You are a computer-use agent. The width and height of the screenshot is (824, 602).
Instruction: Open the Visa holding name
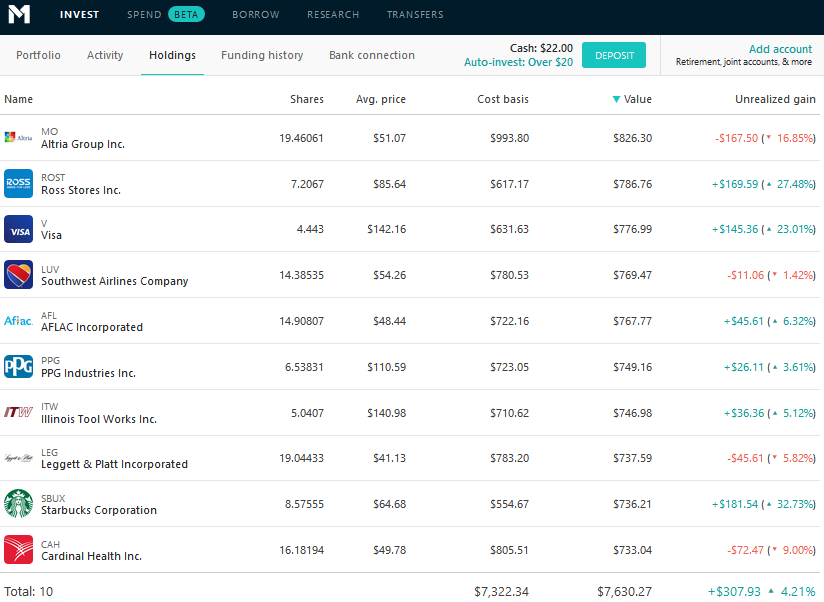(52, 235)
